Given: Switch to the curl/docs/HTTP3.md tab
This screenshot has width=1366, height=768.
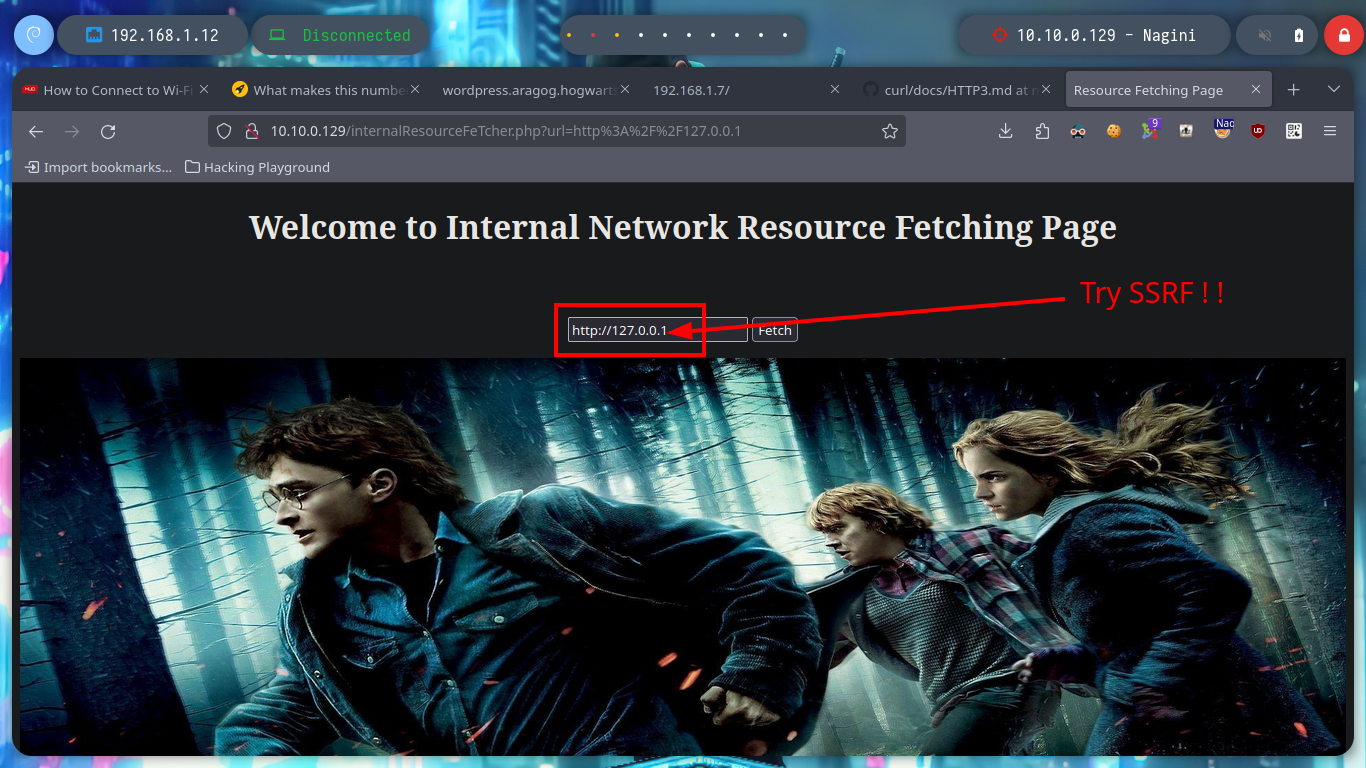Looking at the screenshot, I should [x=948, y=90].
